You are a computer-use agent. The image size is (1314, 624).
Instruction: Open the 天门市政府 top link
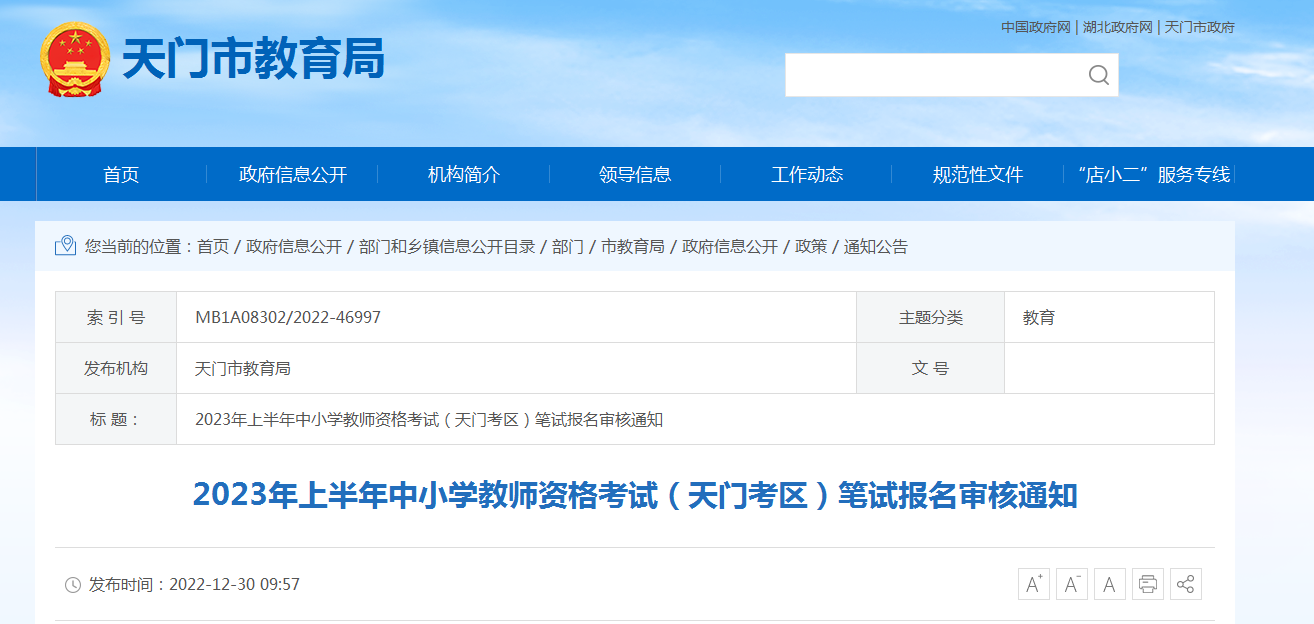pos(1199,28)
